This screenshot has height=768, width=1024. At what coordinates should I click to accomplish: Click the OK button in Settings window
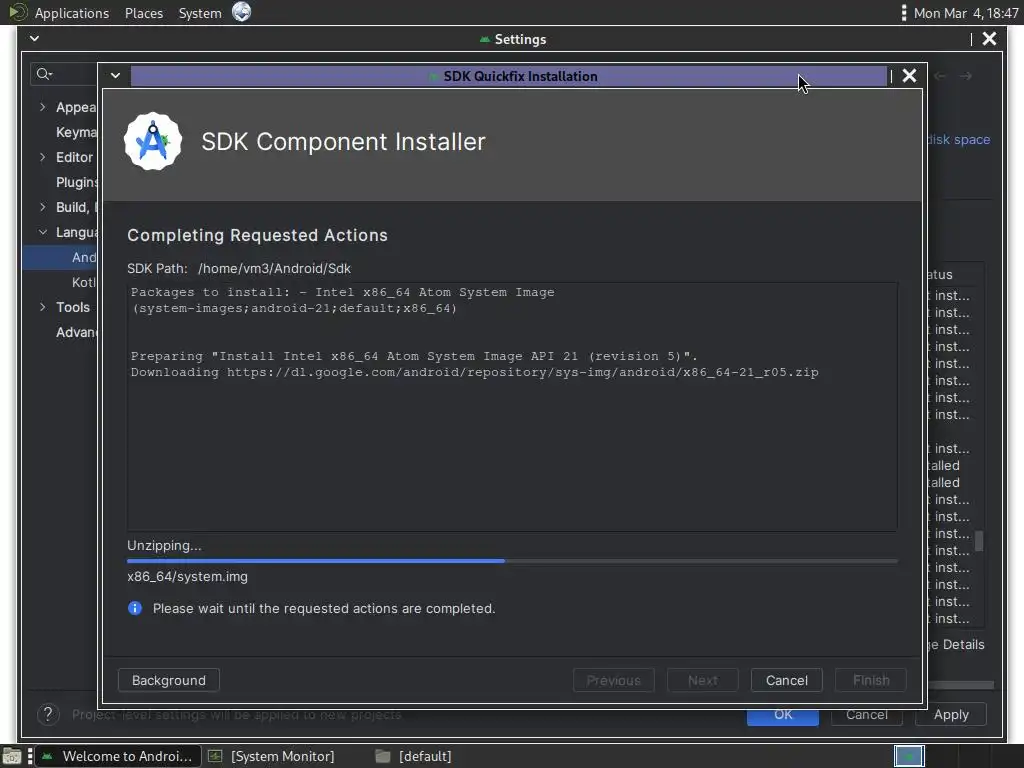(x=782, y=714)
